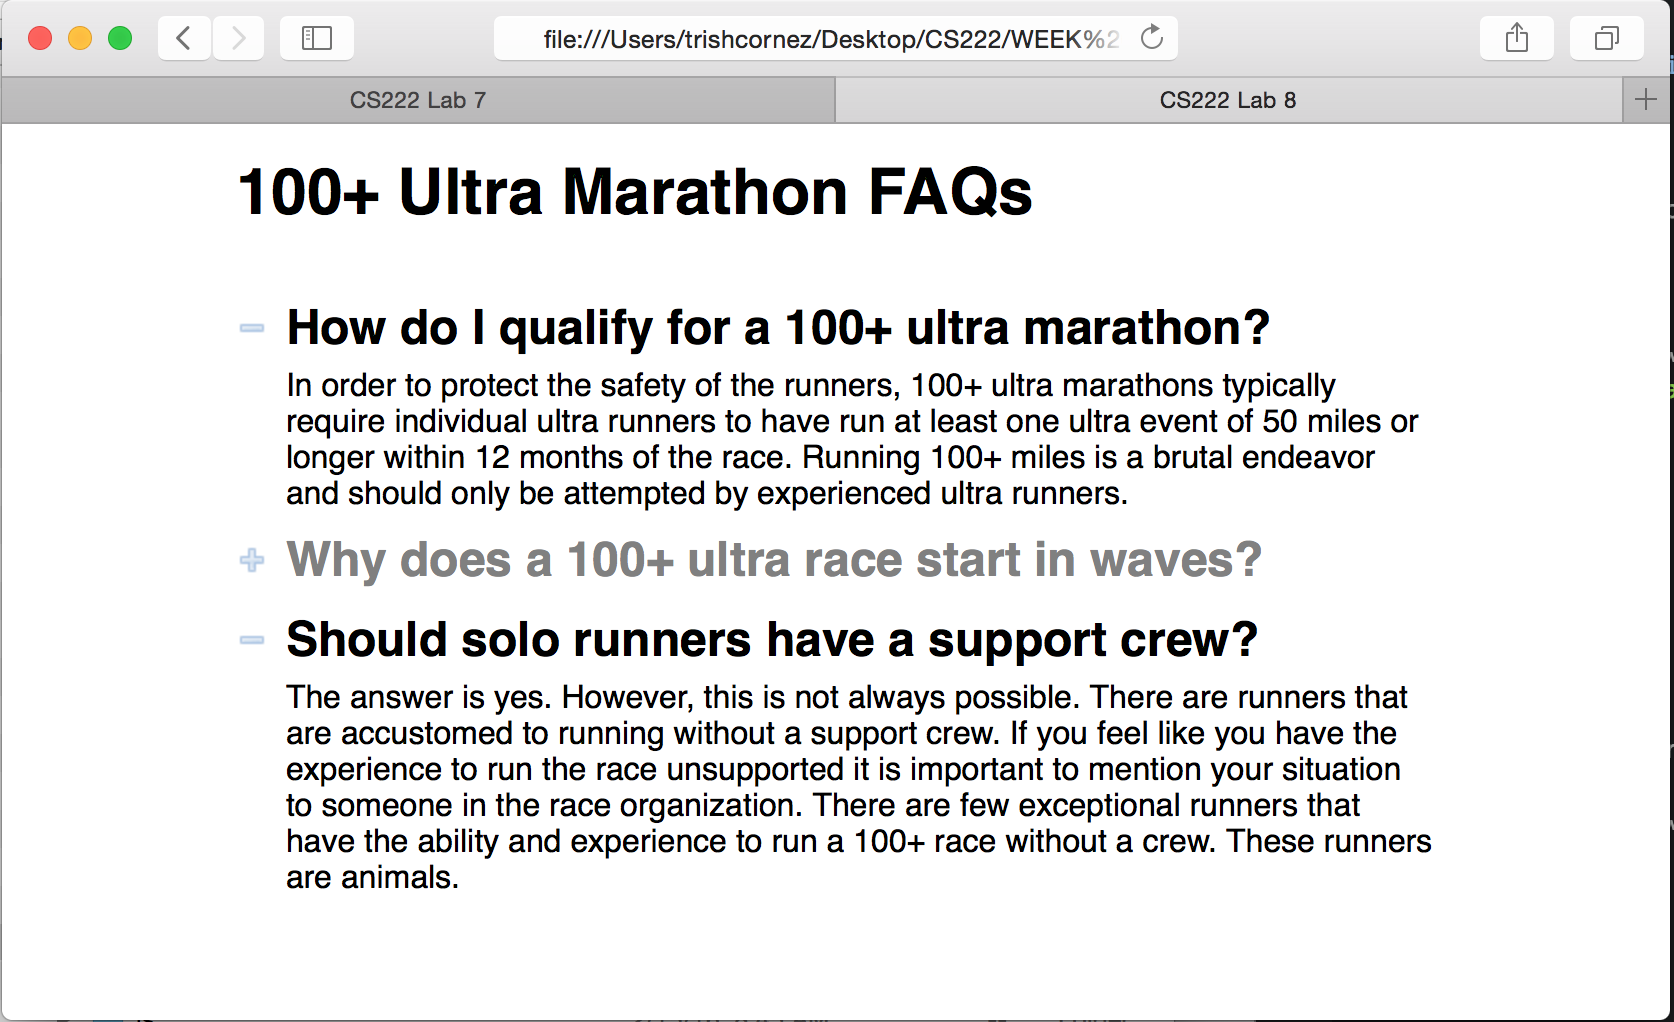Open the Share menu

[1516, 39]
